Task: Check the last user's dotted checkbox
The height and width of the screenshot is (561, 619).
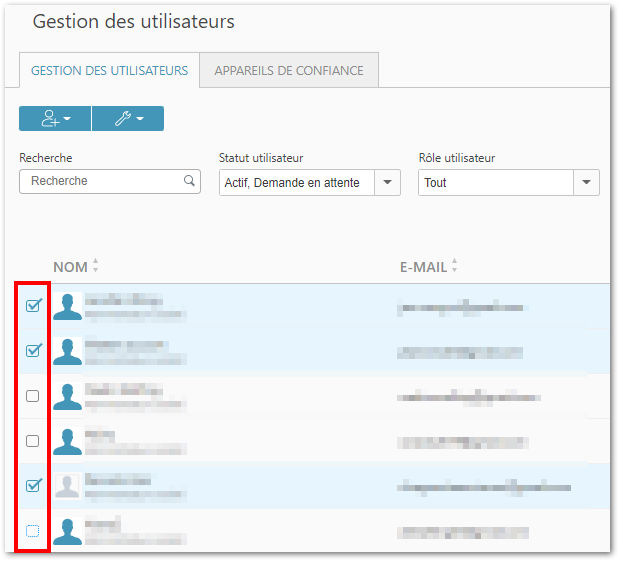Action: point(32,531)
